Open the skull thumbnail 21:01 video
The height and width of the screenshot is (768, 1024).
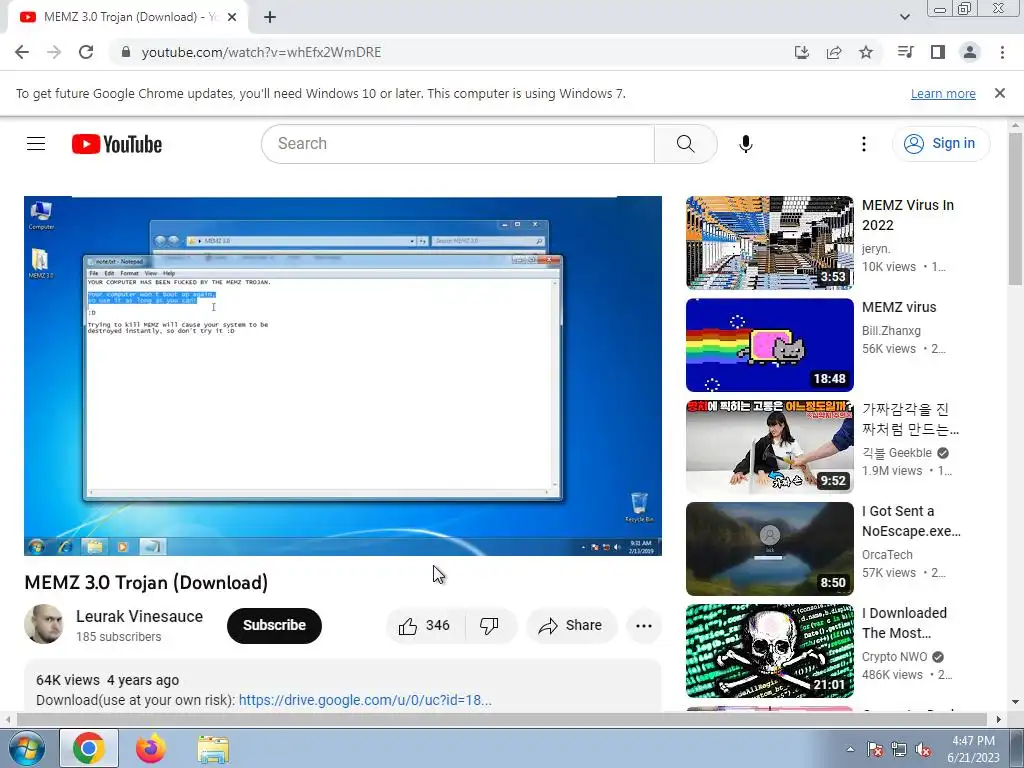pos(769,650)
